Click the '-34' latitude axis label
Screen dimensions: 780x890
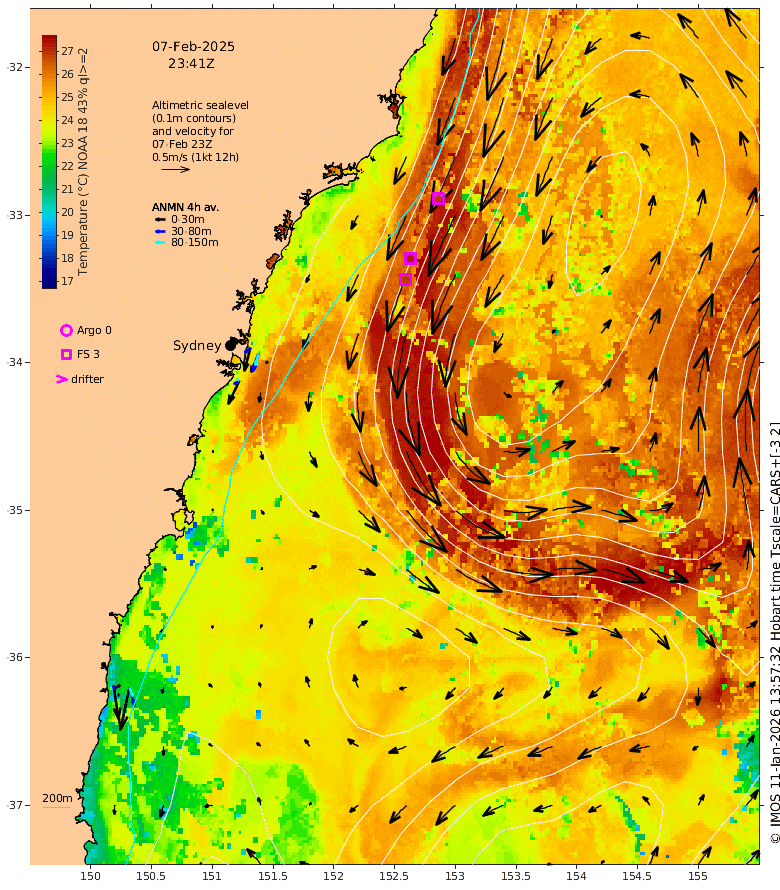point(15,362)
